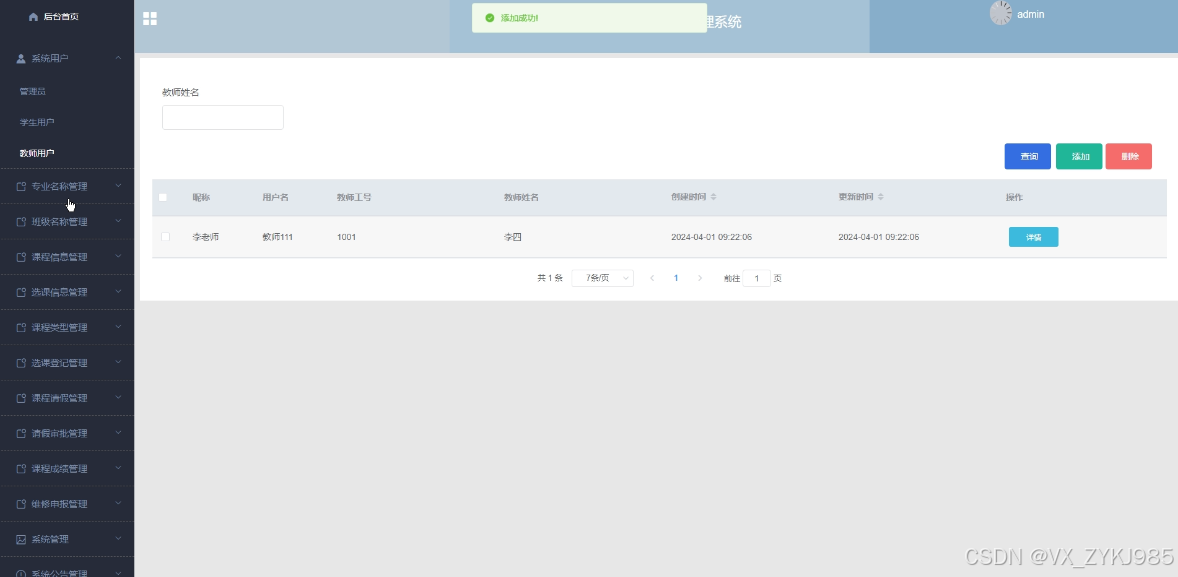
Task: Click the icon beside 班级名称管理
Action: tap(21, 222)
